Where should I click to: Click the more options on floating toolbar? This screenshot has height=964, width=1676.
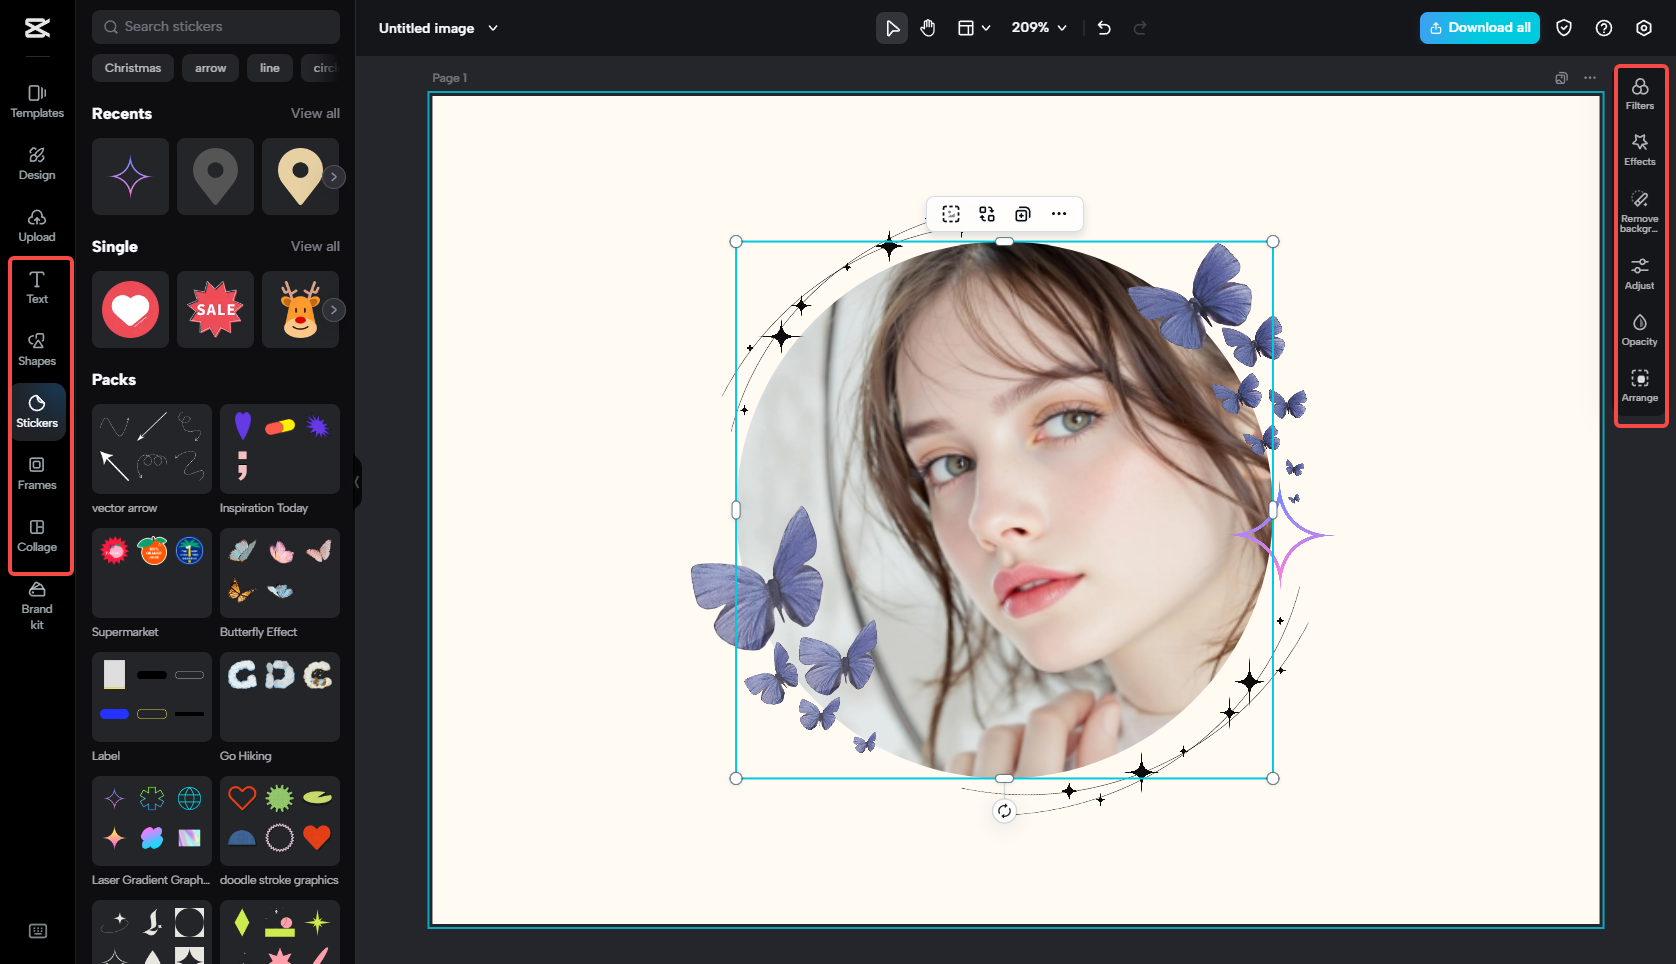pyautogui.click(x=1059, y=214)
